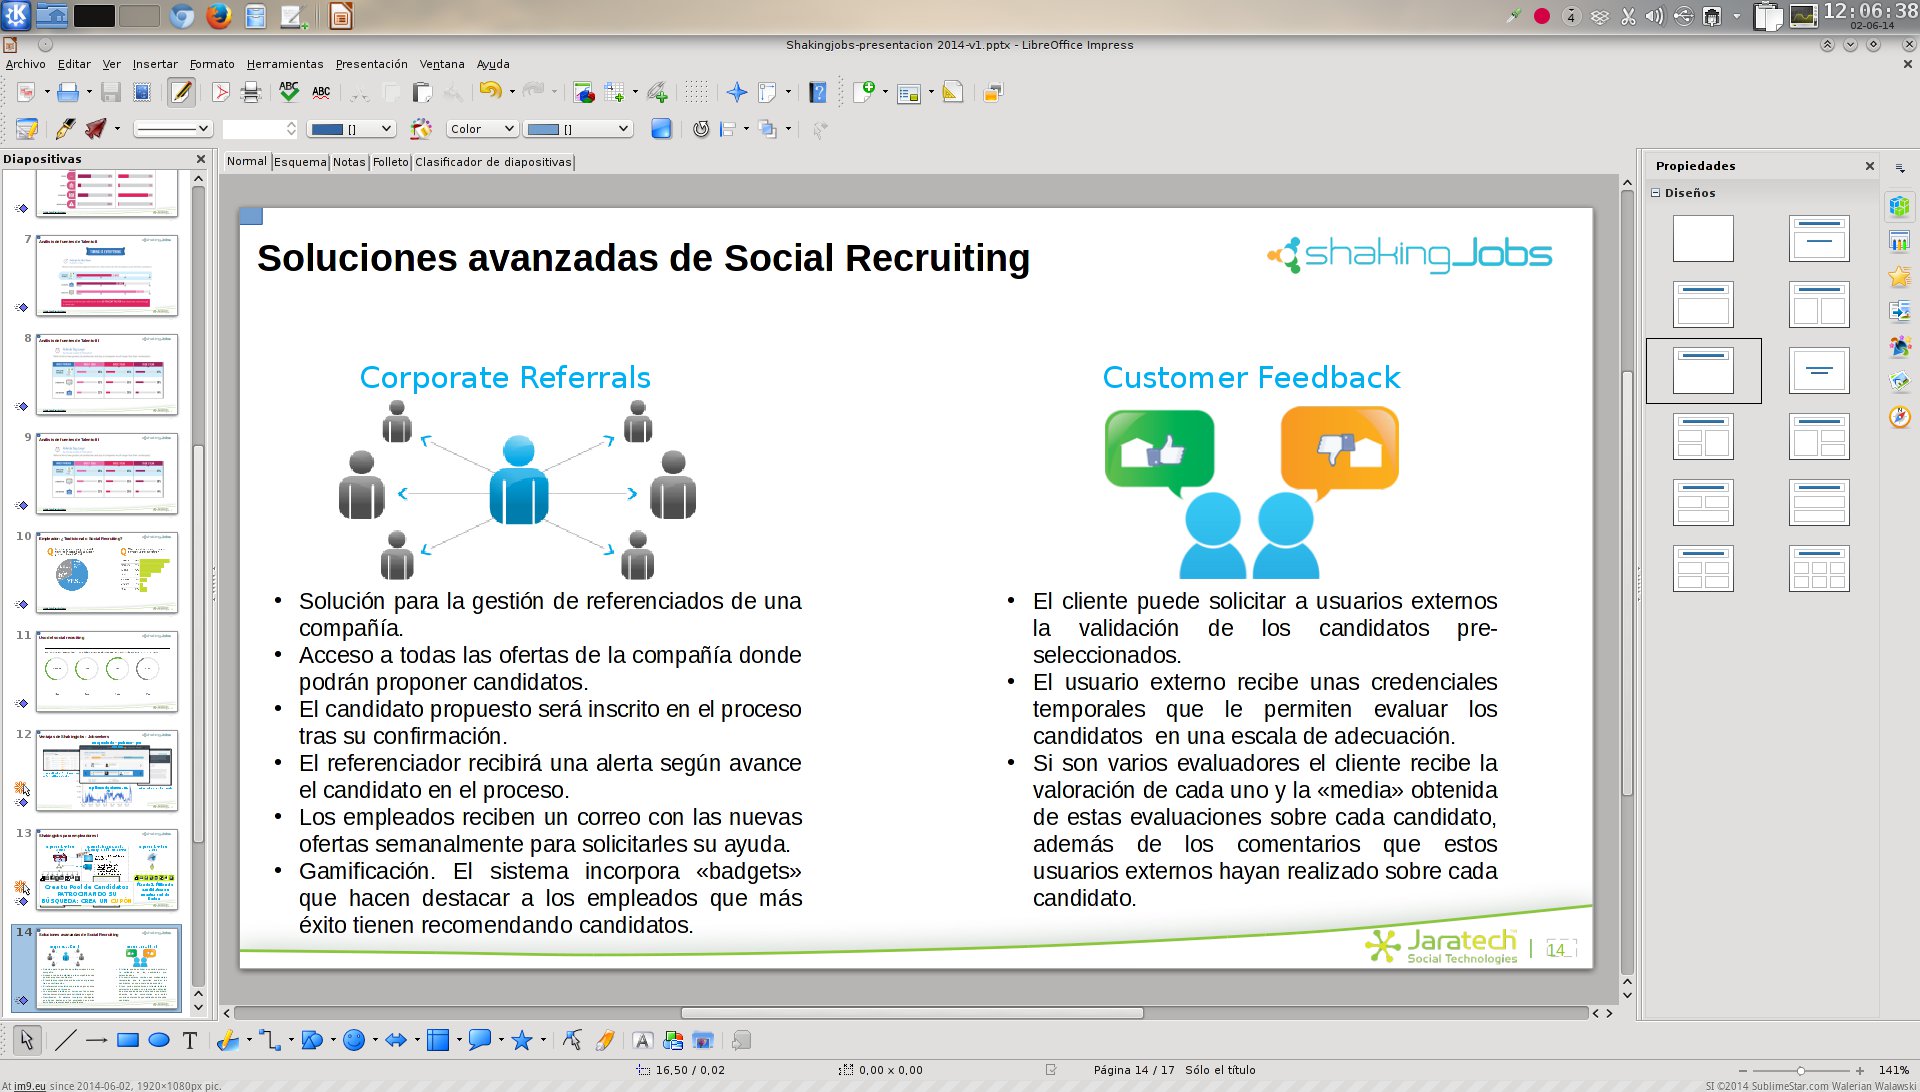Click the Undo arrow icon
Image resolution: width=1920 pixels, height=1092 pixels.
pos(489,93)
